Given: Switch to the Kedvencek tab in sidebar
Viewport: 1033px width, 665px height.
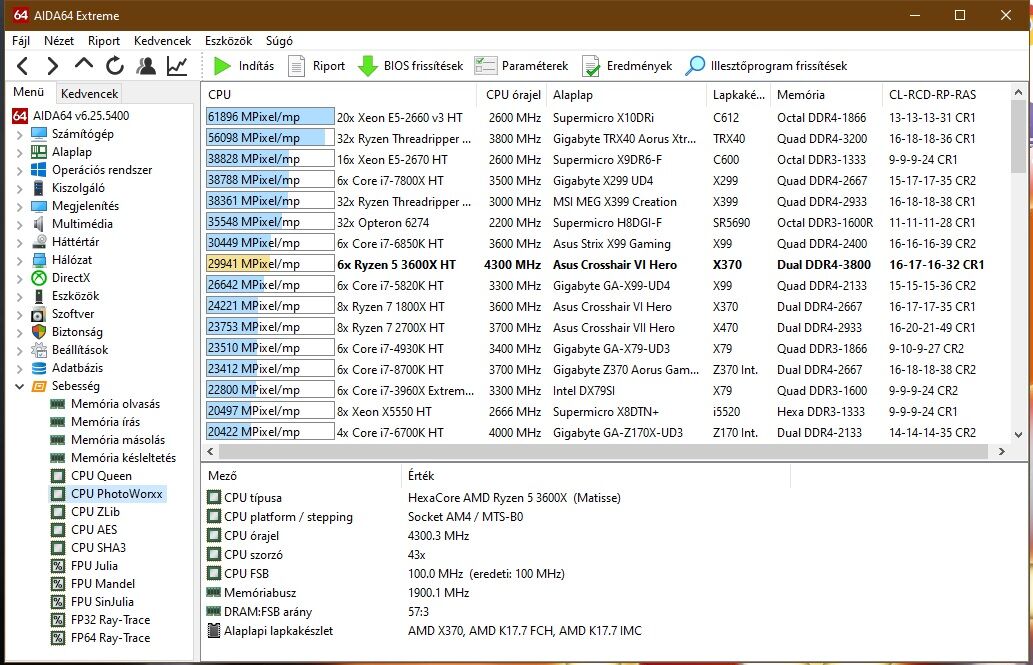Looking at the screenshot, I should point(90,94).
